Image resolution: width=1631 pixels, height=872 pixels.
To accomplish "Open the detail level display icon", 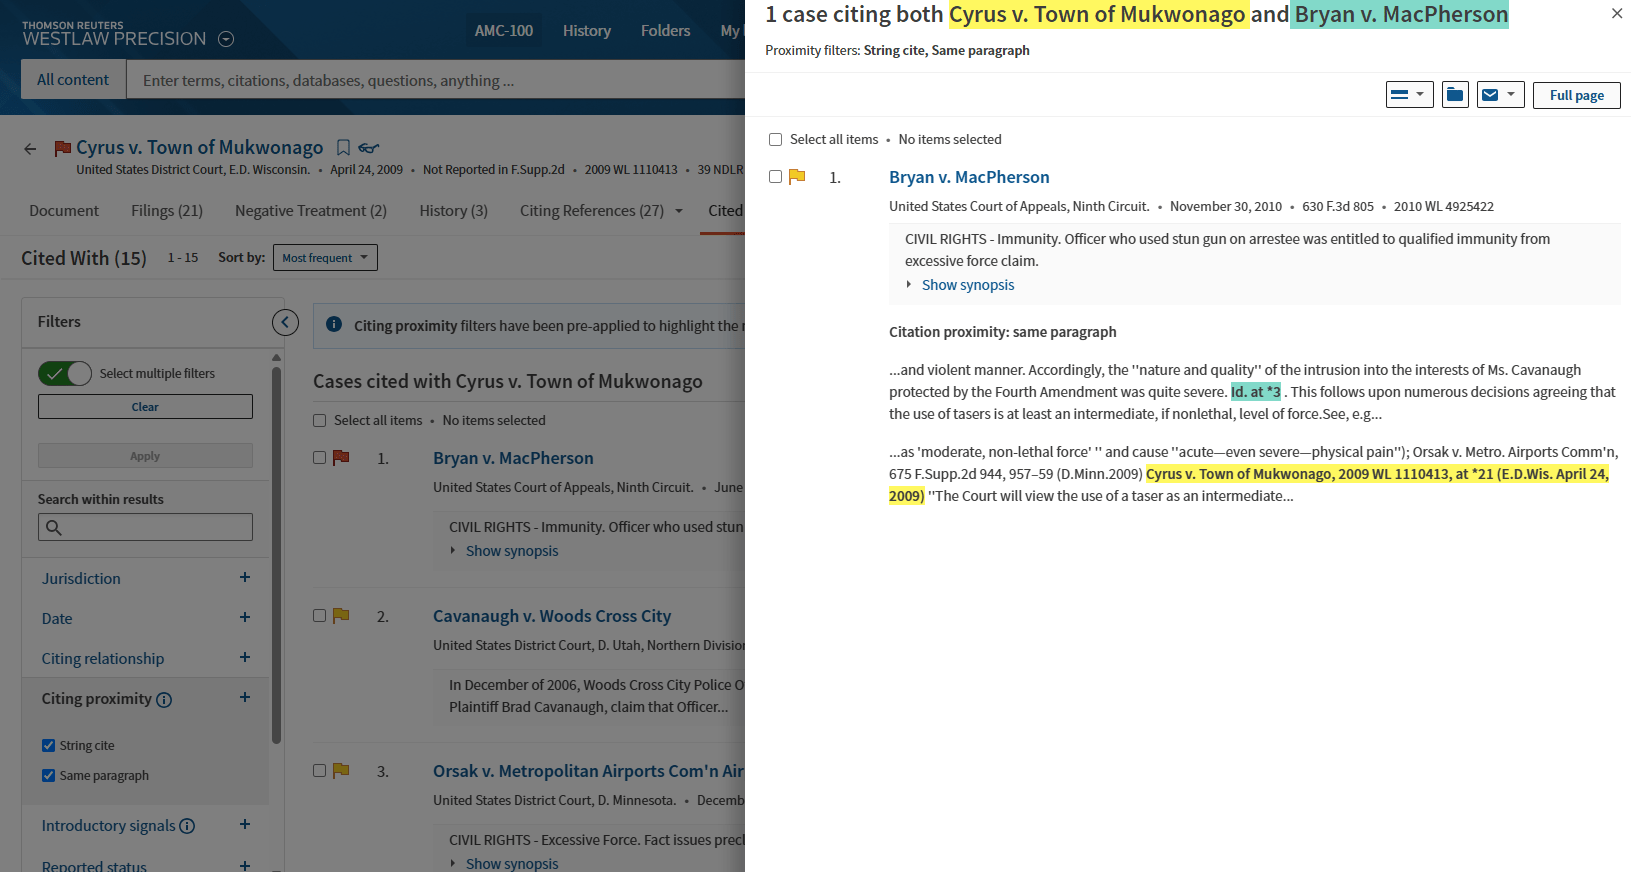I will (1409, 95).
